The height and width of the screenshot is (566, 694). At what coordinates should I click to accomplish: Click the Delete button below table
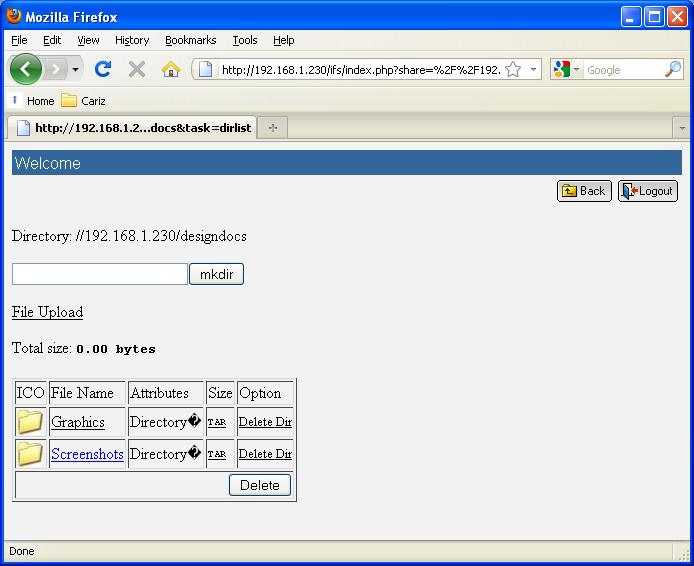coord(260,485)
